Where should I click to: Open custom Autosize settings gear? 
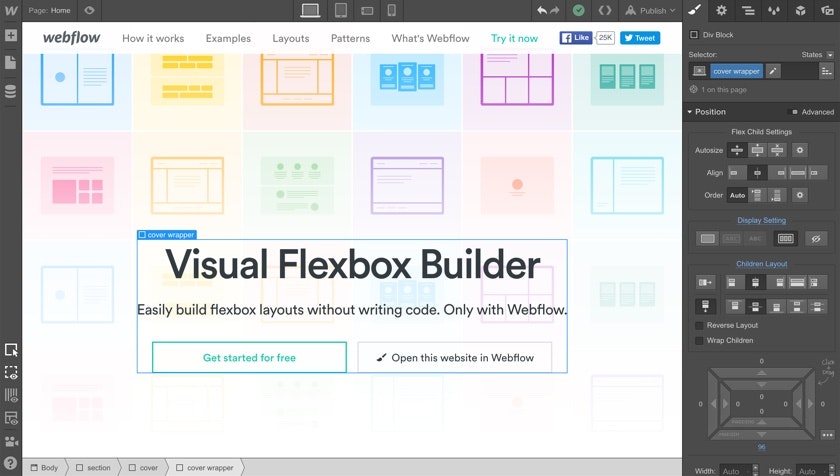[800, 150]
